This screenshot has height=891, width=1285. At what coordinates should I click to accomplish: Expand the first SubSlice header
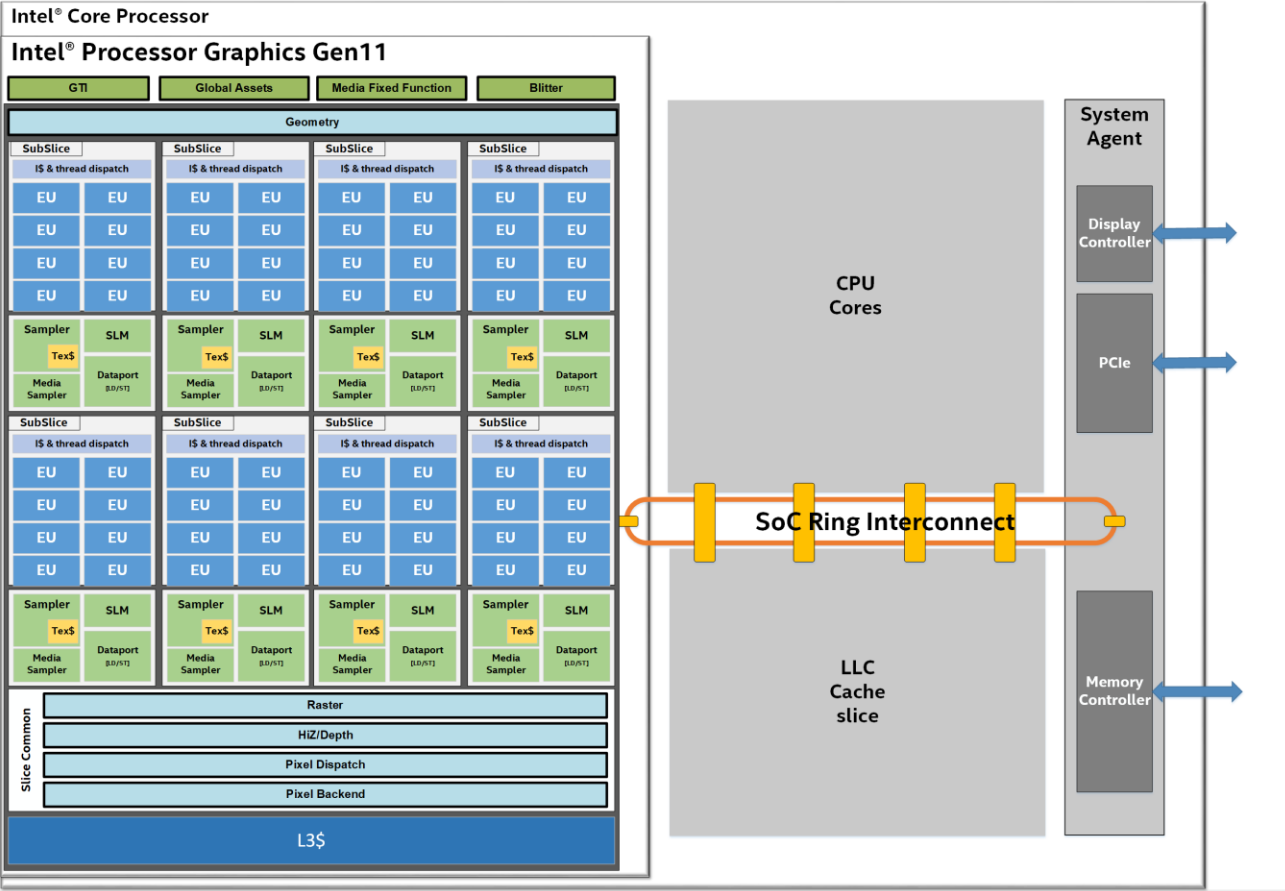45,148
